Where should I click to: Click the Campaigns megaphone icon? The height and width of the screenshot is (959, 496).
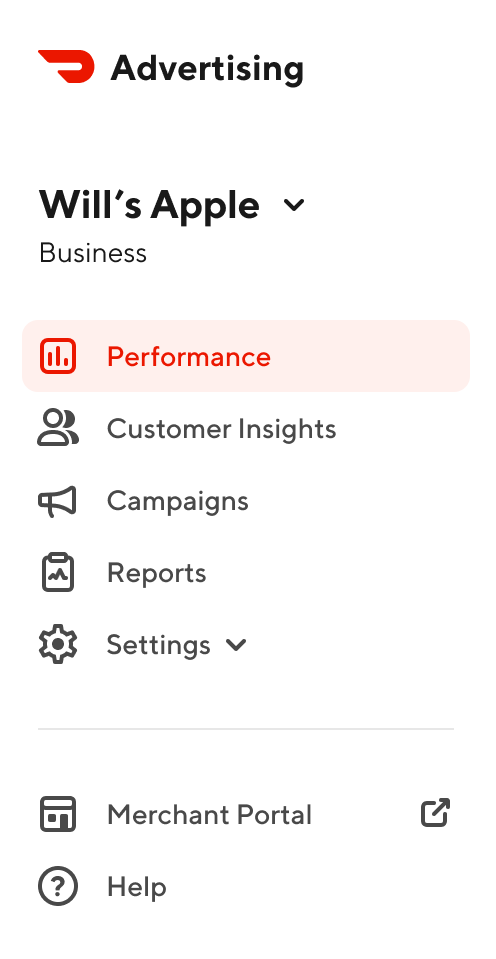(x=57, y=501)
